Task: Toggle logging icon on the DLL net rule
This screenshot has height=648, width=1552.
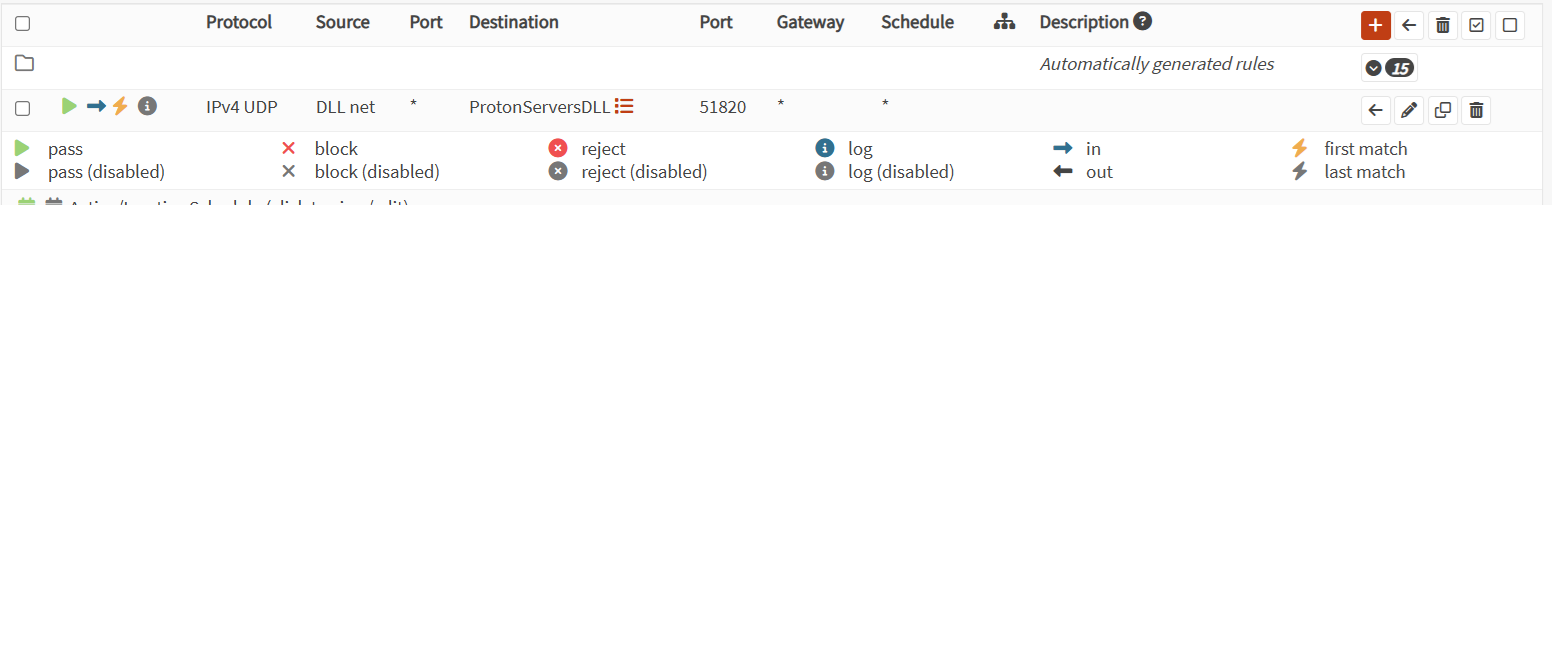Action: [x=147, y=106]
